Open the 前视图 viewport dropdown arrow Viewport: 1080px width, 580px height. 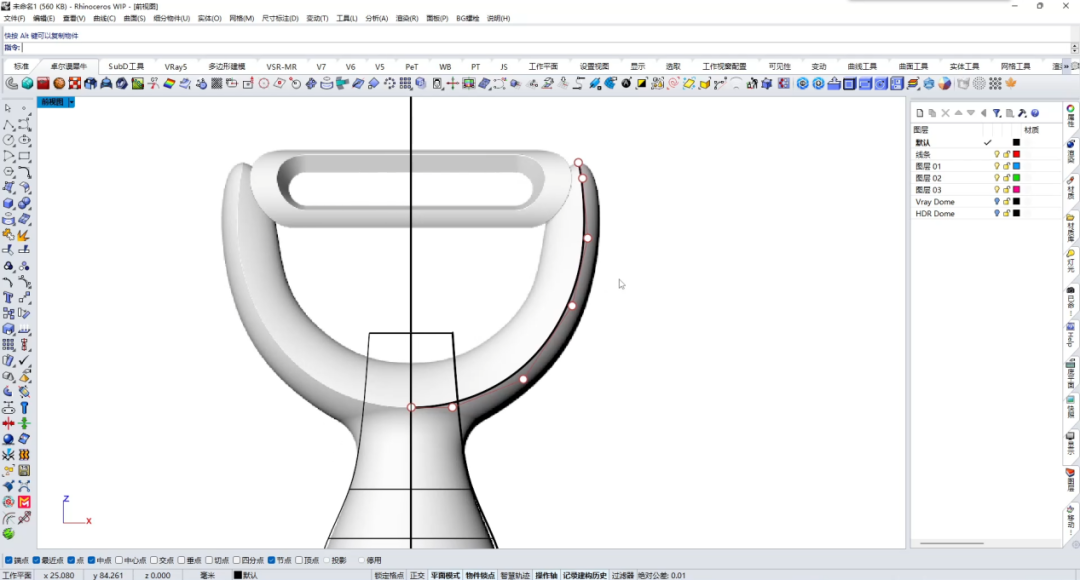(x=71, y=102)
